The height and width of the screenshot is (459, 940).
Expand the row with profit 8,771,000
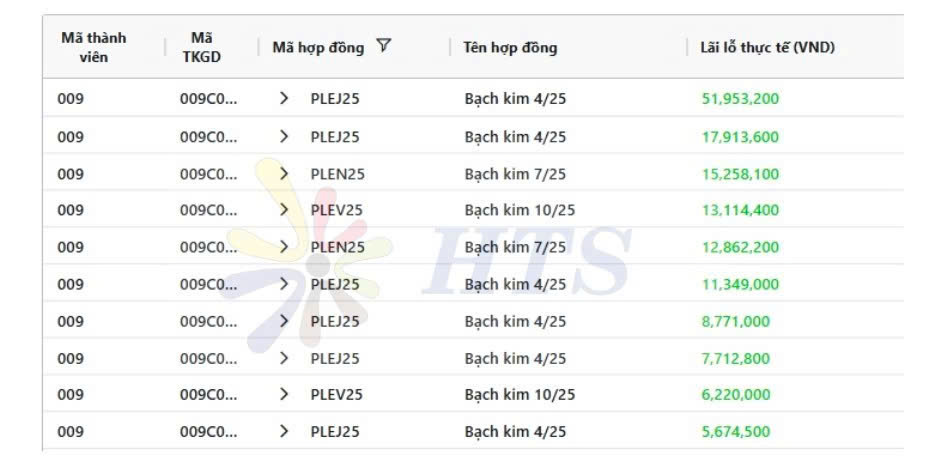284,321
